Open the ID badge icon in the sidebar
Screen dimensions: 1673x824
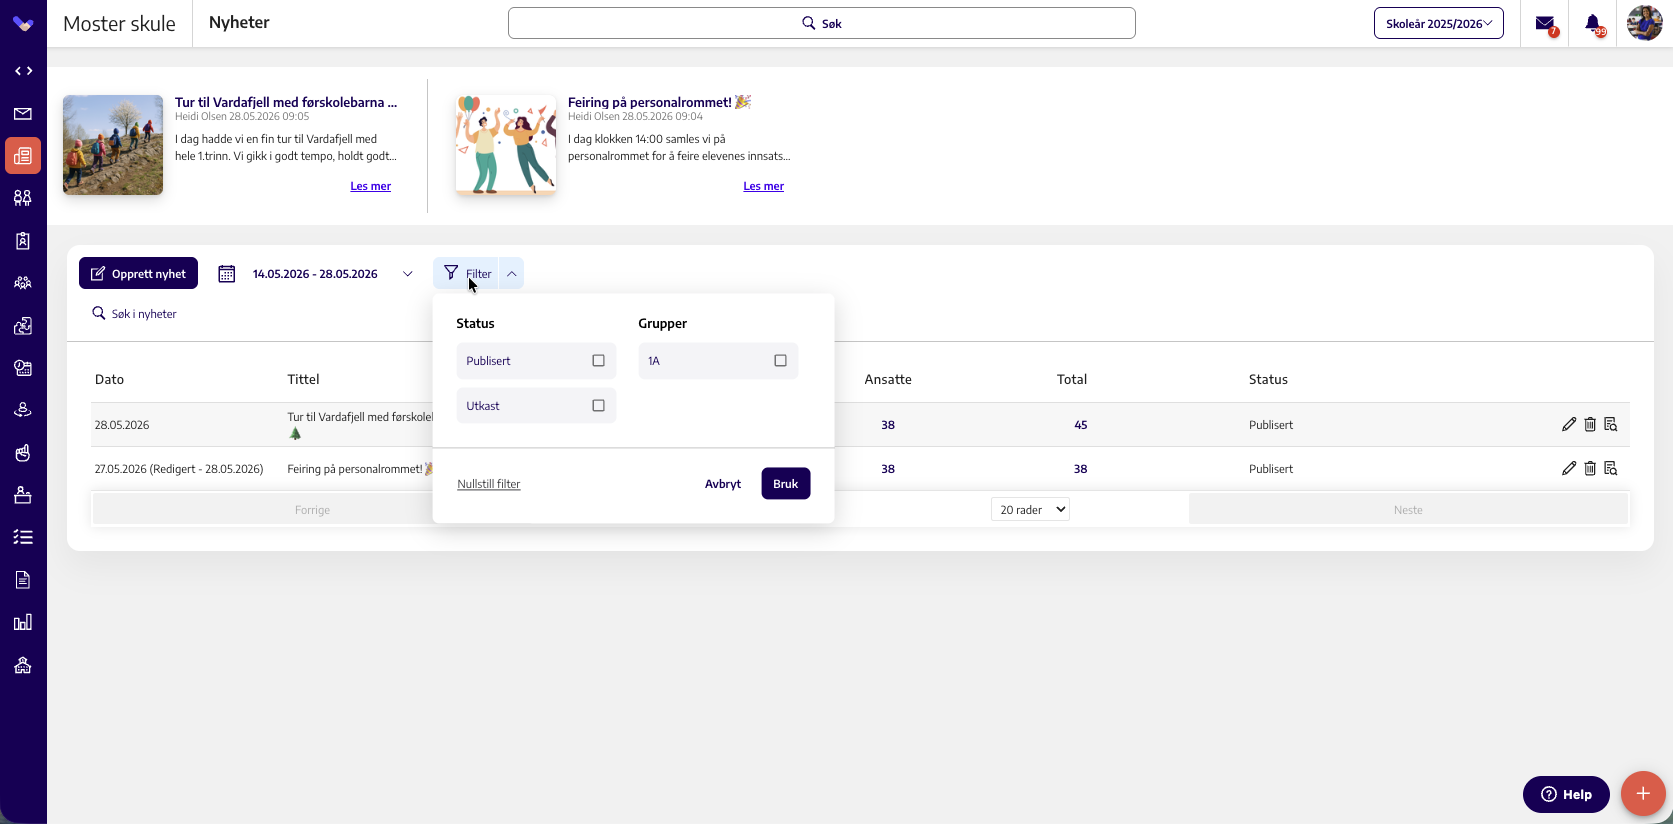23,241
